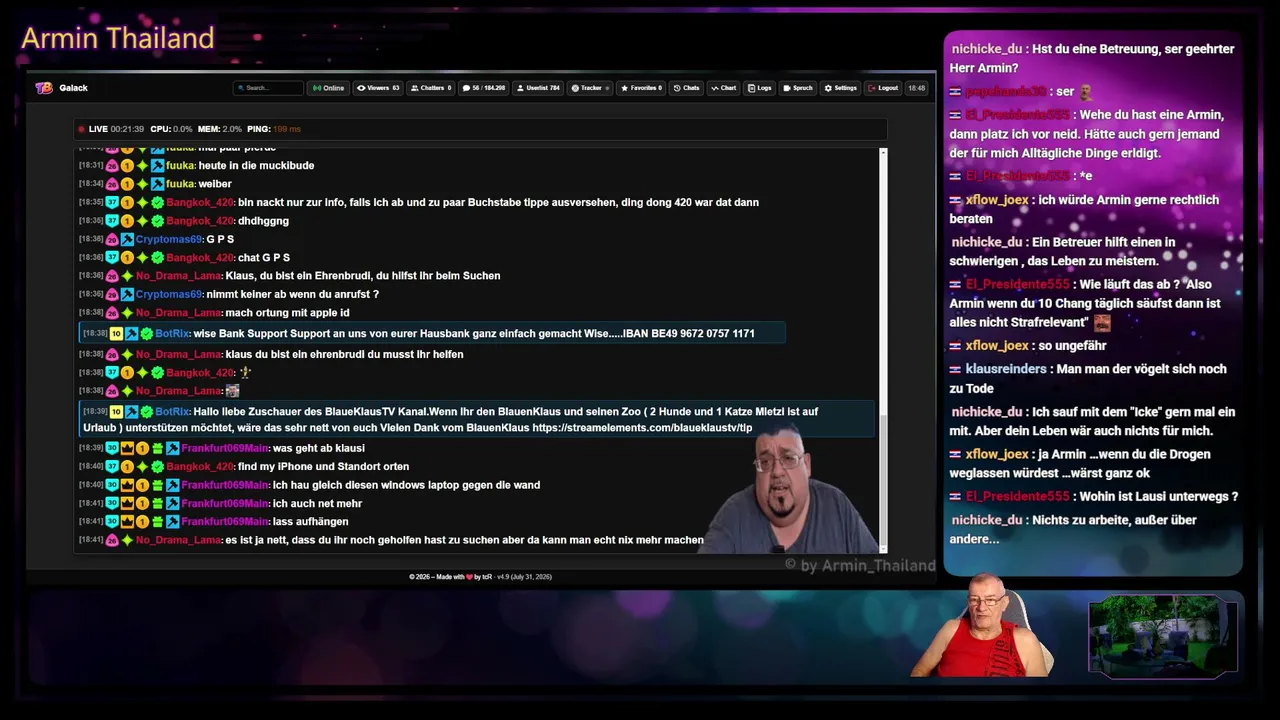Image resolution: width=1280 pixels, height=720 pixels.
Task: Click klausreinders username in right chat
Action: pos(1006,369)
